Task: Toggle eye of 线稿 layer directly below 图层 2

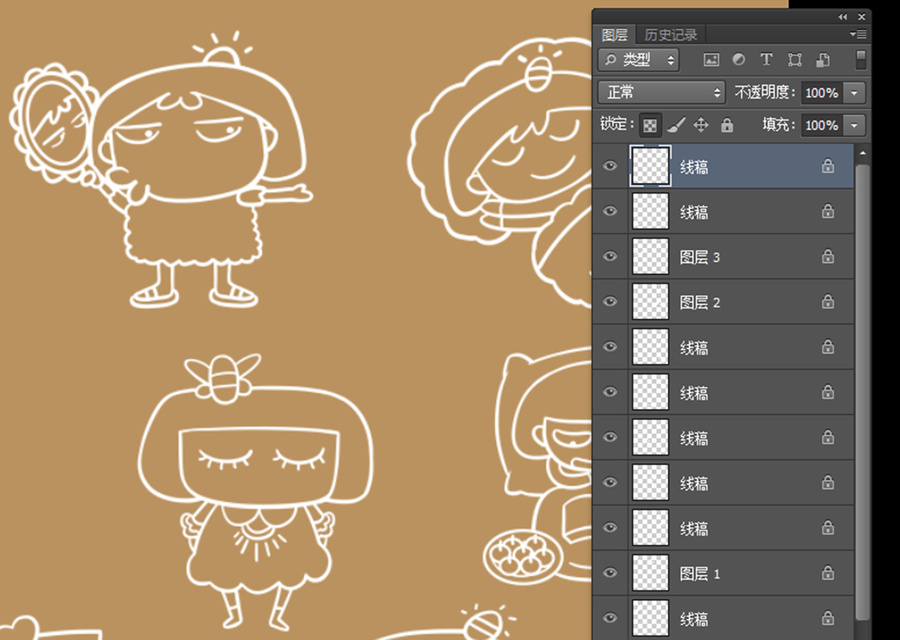Action: (x=610, y=347)
